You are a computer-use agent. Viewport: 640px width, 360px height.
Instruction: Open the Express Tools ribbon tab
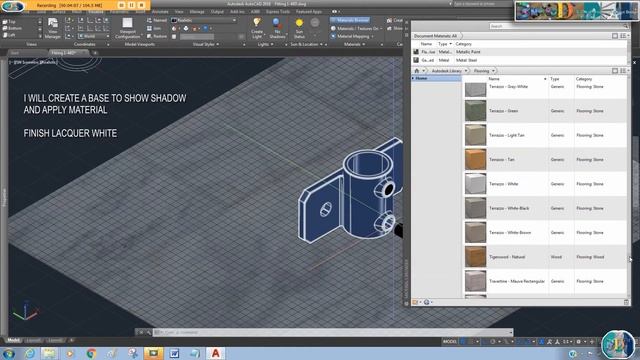278,12
